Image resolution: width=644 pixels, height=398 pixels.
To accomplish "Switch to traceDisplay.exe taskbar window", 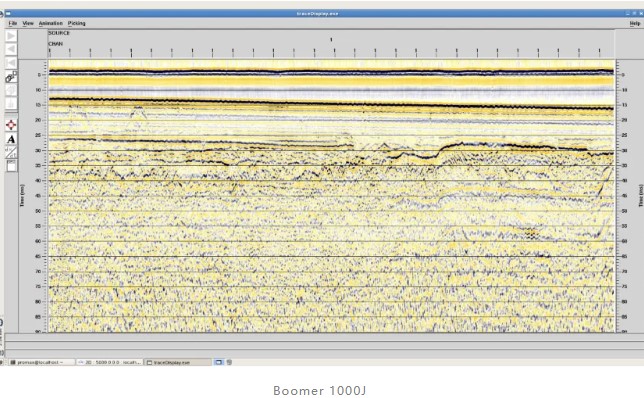I will 178,362.
